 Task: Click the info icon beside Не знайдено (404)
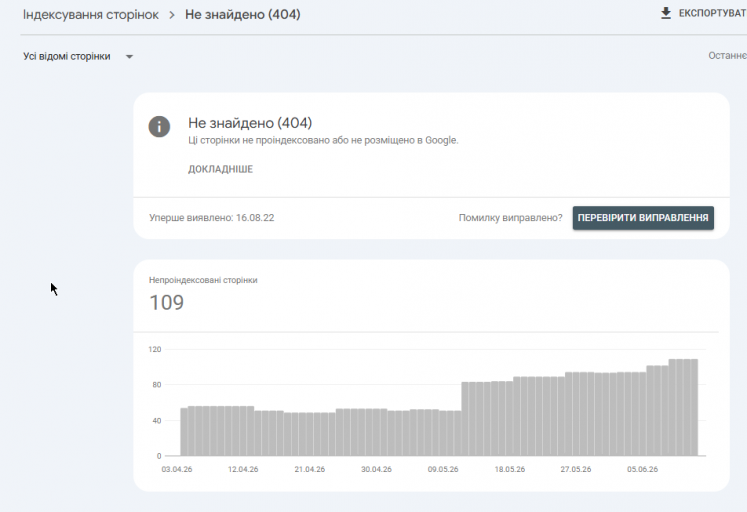coord(159,127)
